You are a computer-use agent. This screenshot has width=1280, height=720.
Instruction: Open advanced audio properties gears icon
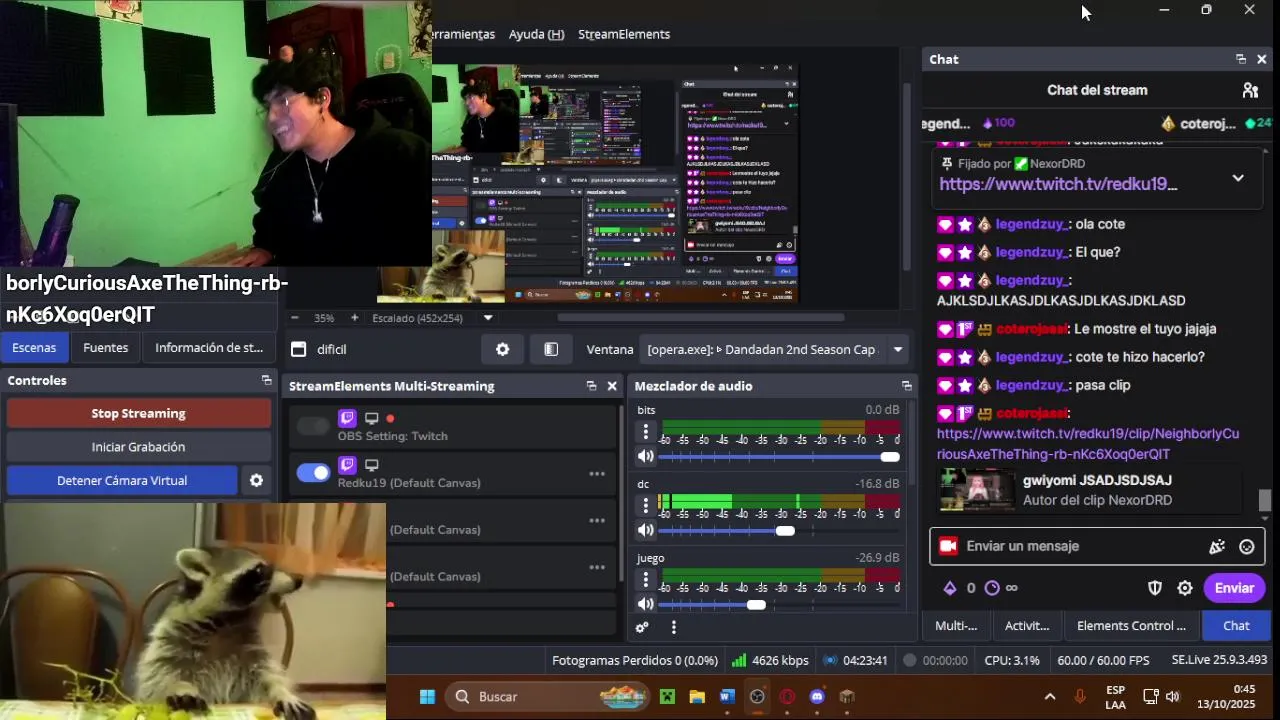tap(642, 627)
